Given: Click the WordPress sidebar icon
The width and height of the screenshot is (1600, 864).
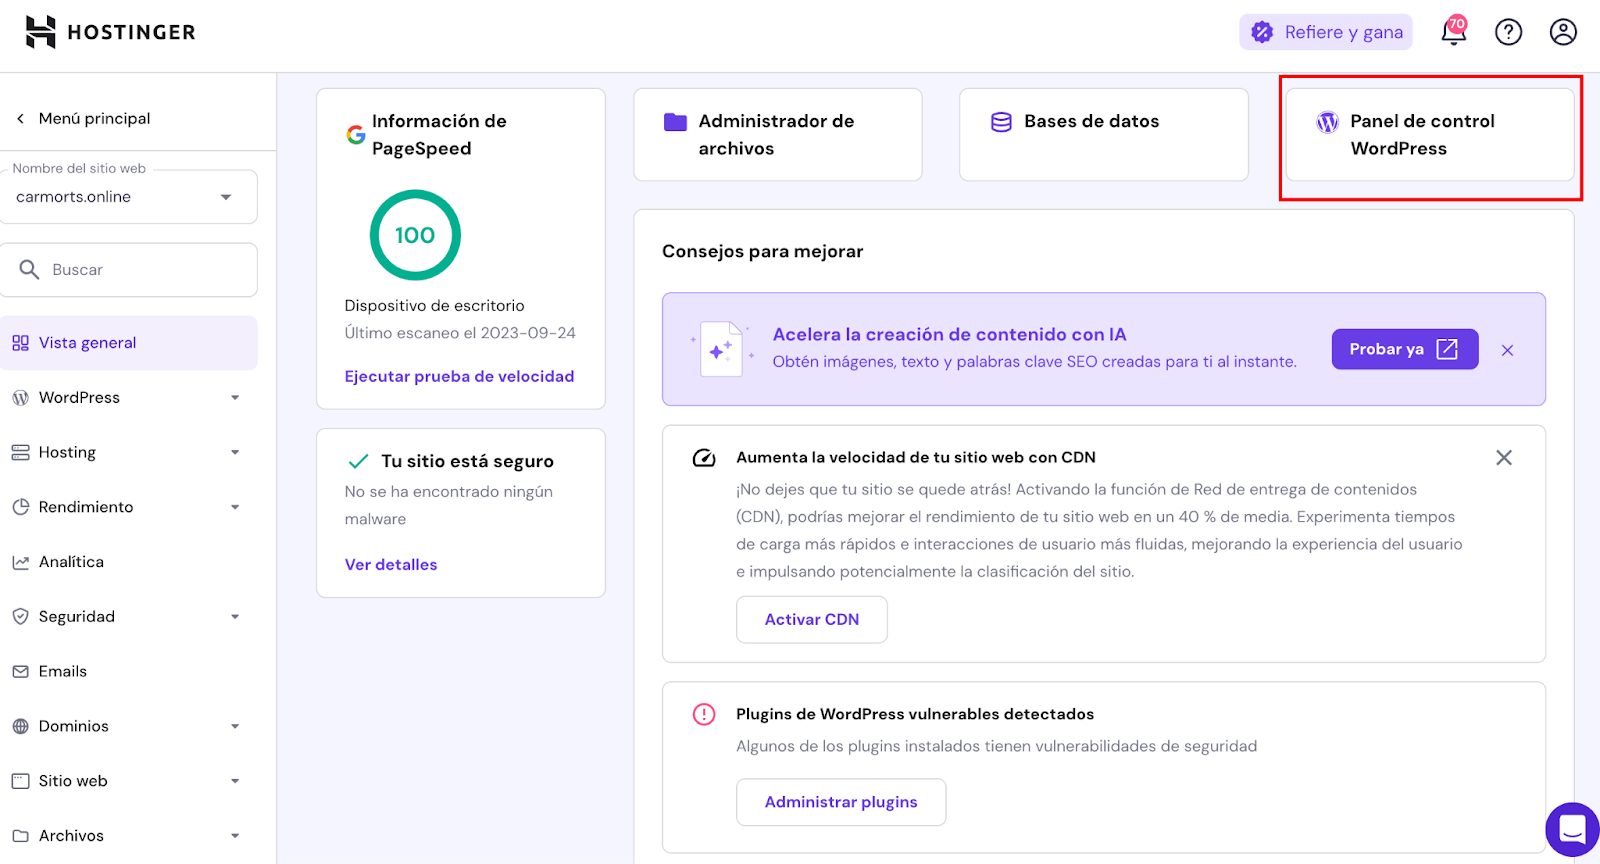Looking at the screenshot, I should tap(20, 398).
